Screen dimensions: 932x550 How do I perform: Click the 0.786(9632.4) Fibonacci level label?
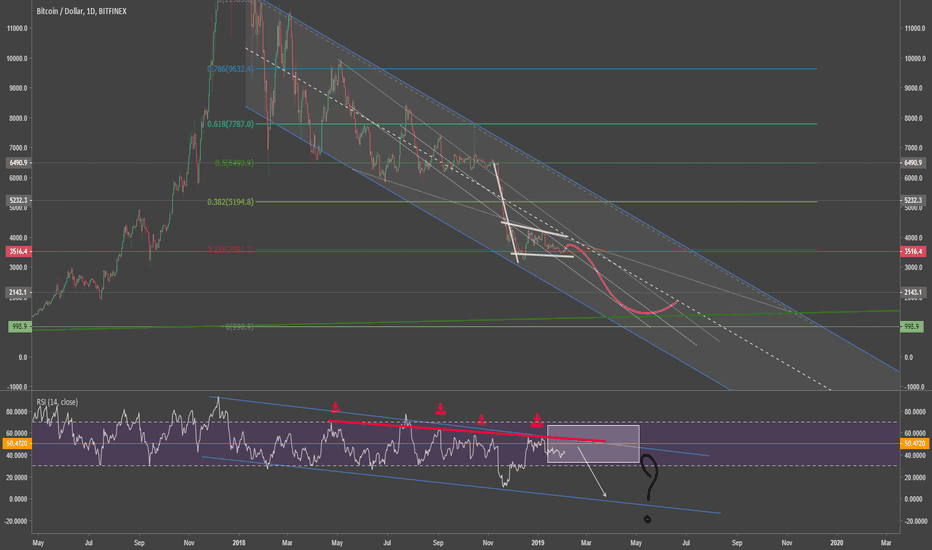click(x=230, y=69)
